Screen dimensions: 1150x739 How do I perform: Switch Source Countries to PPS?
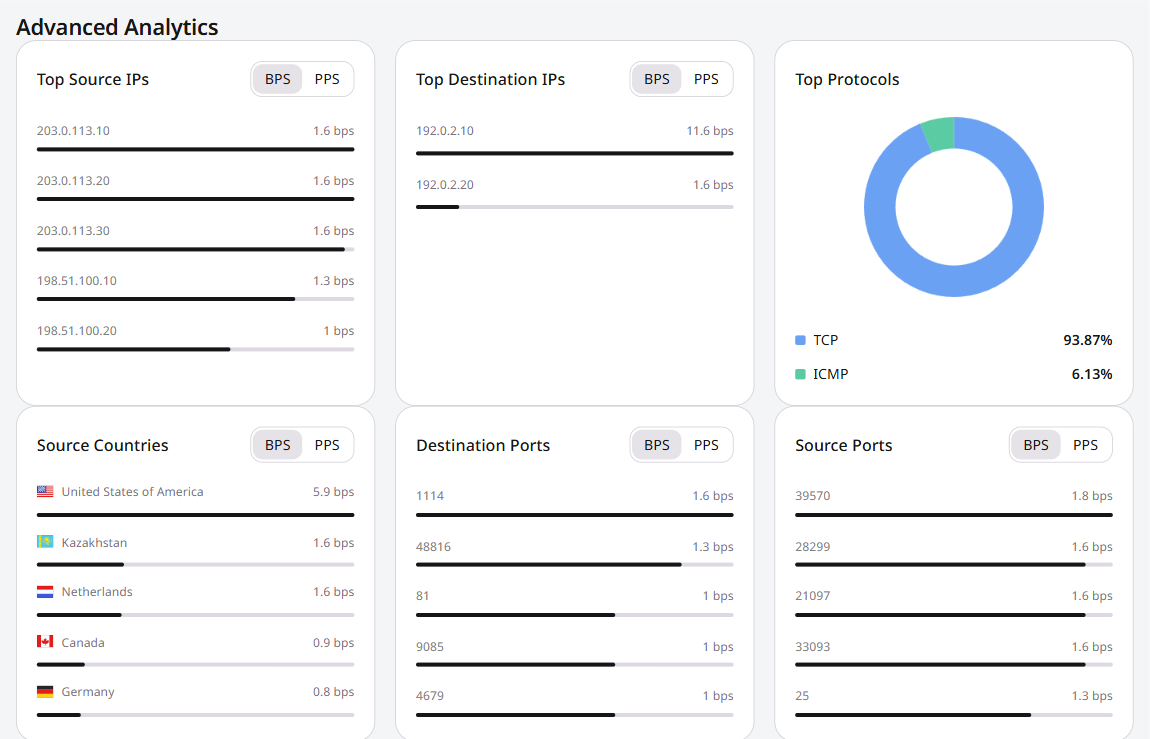(x=327, y=445)
